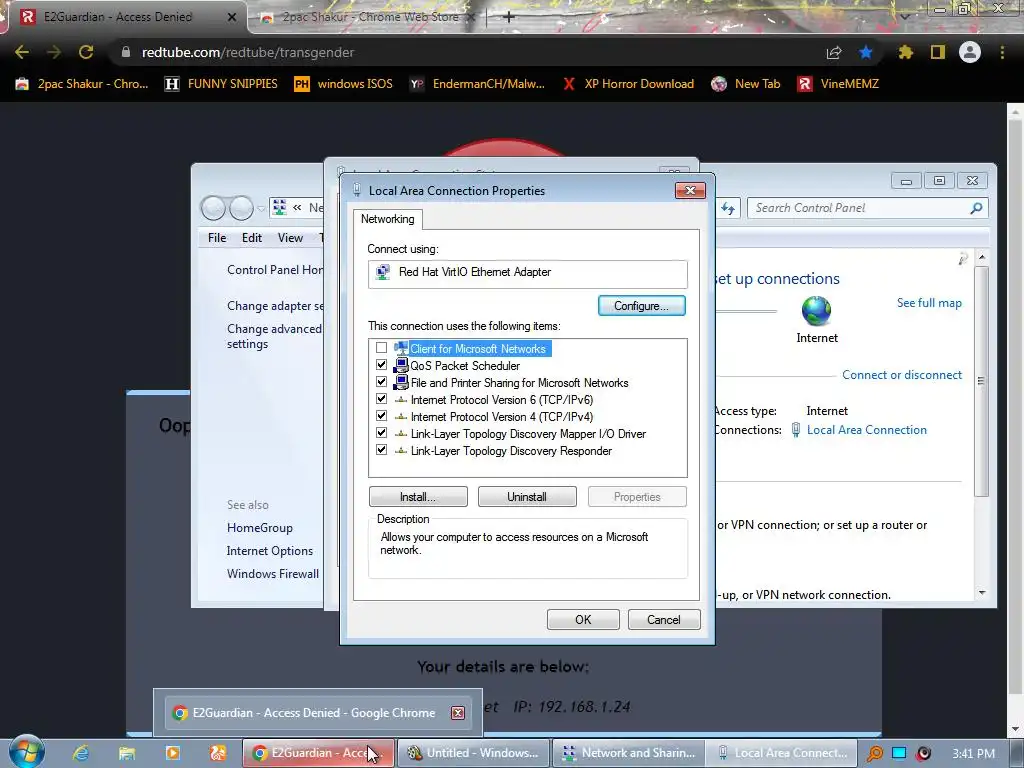This screenshot has width=1024, height=768.
Task: Open Windows Media Player taskbar icon
Action: (172, 753)
